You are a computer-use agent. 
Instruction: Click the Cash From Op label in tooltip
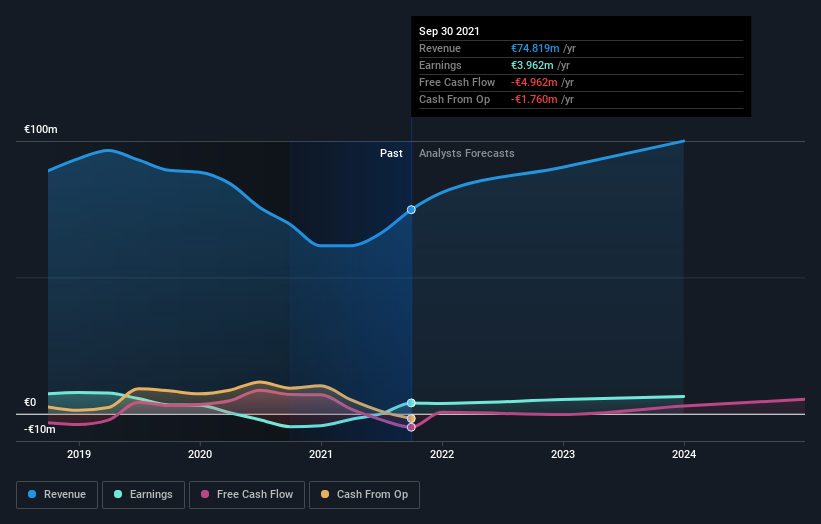tap(454, 99)
